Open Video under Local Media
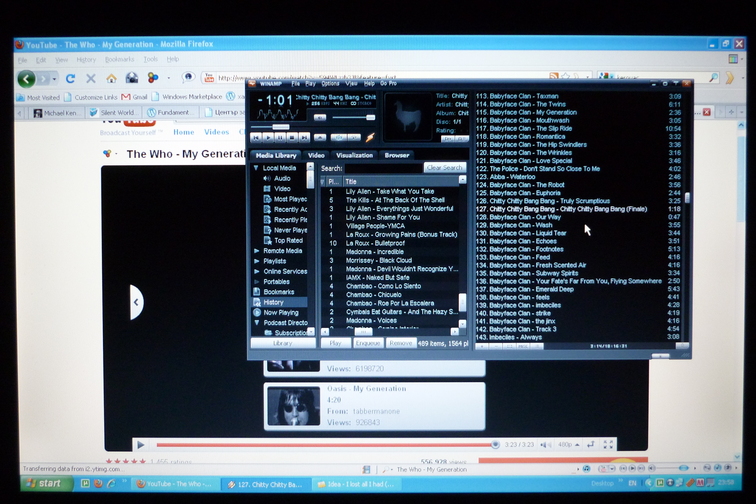Viewport: 756px width, 504px height. (x=282, y=189)
